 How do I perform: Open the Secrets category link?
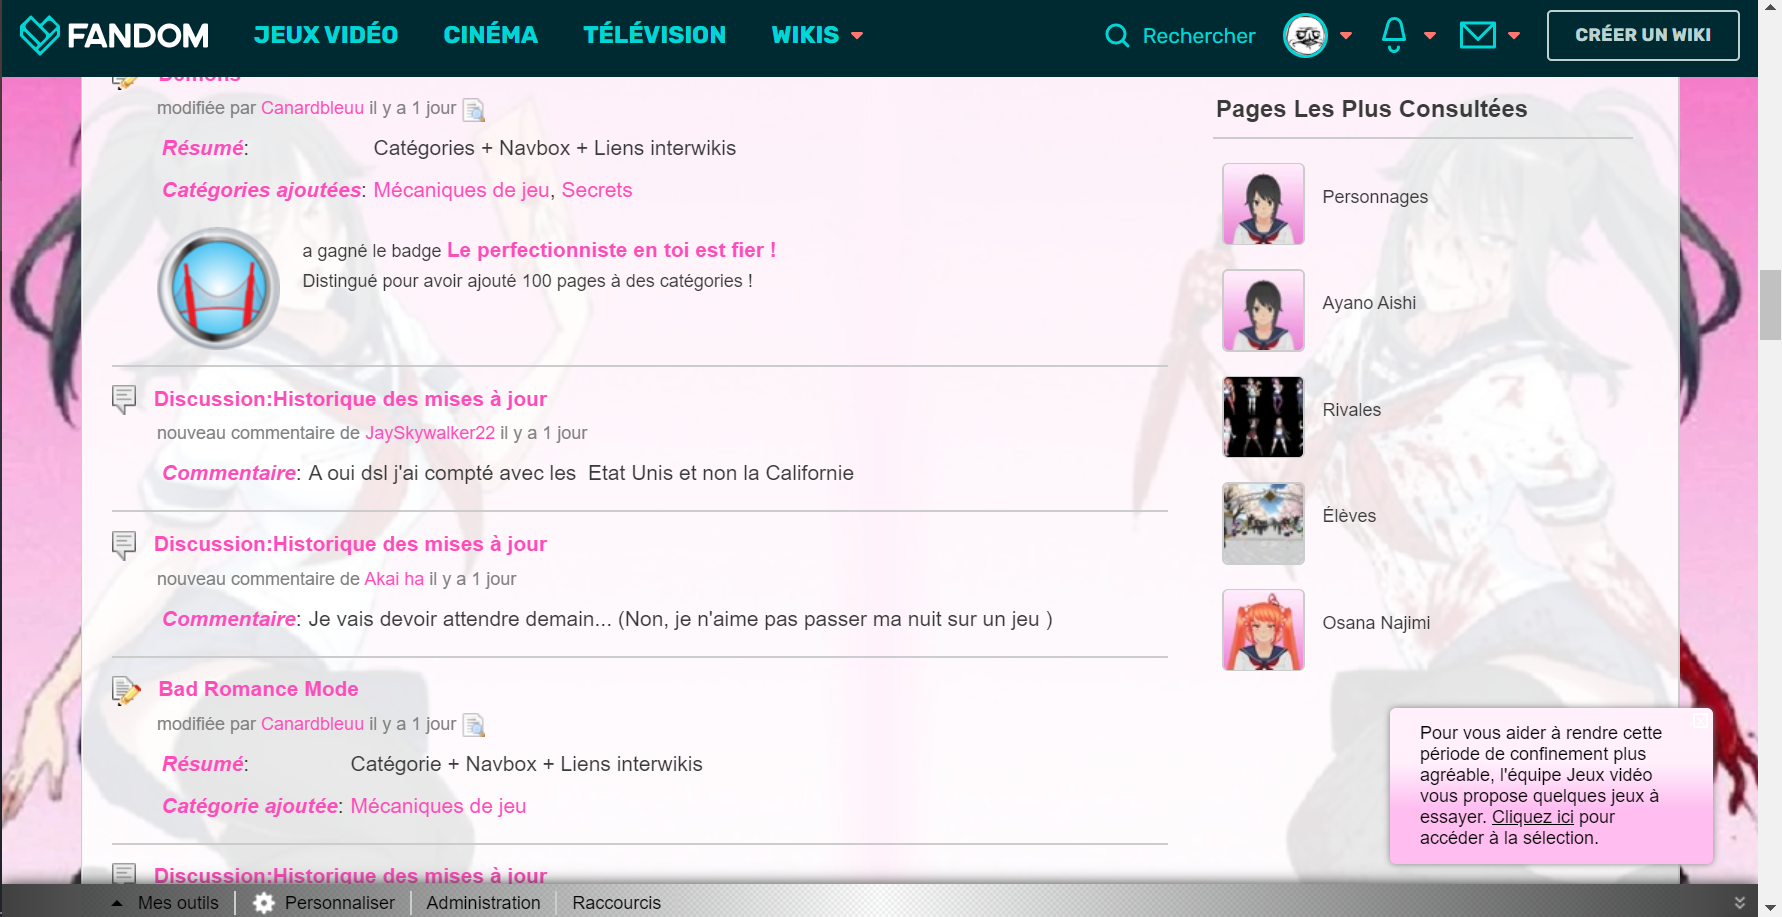[x=597, y=190]
